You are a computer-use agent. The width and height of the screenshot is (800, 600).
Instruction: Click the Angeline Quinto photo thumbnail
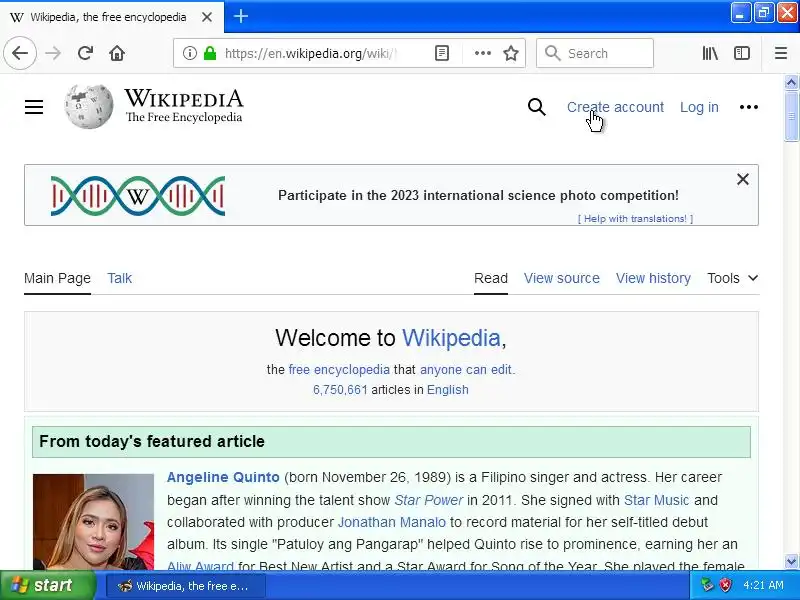tap(93, 522)
